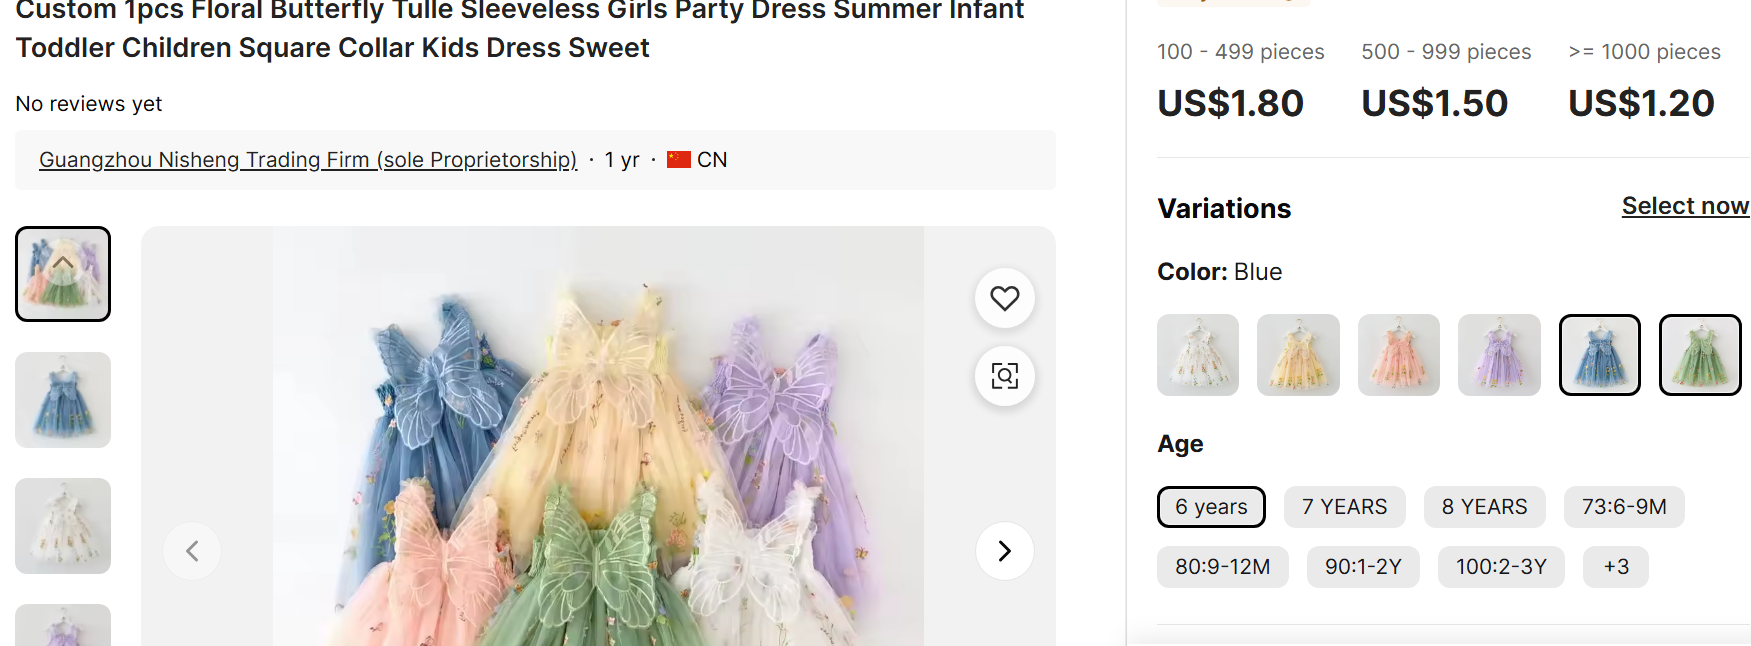This screenshot has width=1751, height=646.
Task: Select the white dress color swatch
Action: pyautogui.click(x=1197, y=355)
